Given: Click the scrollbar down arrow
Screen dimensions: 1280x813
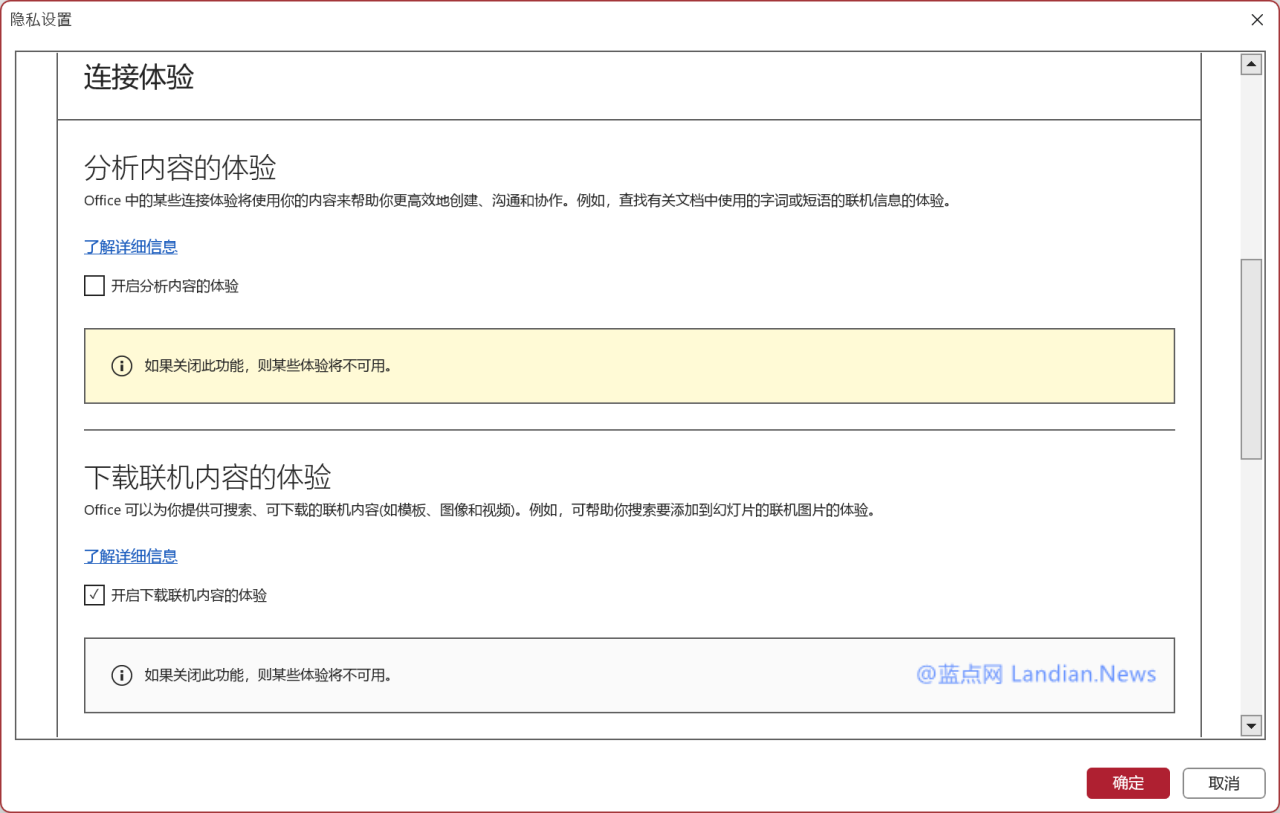Looking at the screenshot, I should click(1251, 725).
